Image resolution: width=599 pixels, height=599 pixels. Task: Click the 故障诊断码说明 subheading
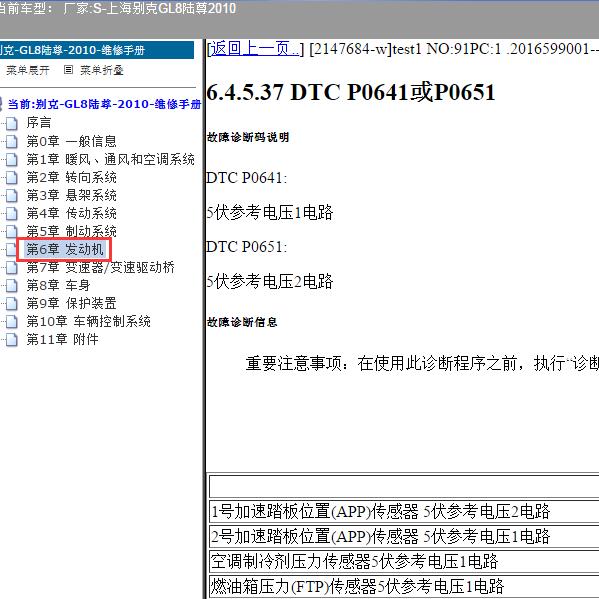[248, 137]
